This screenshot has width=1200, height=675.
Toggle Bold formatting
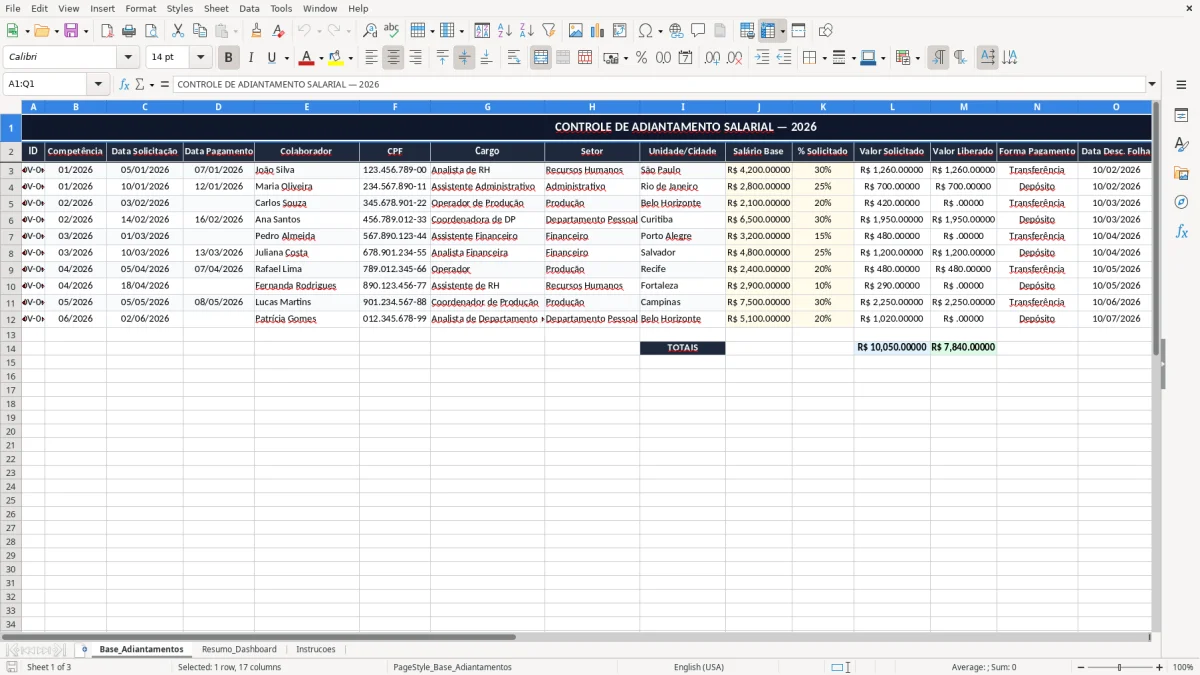pyautogui.click(x=229, y=58)
